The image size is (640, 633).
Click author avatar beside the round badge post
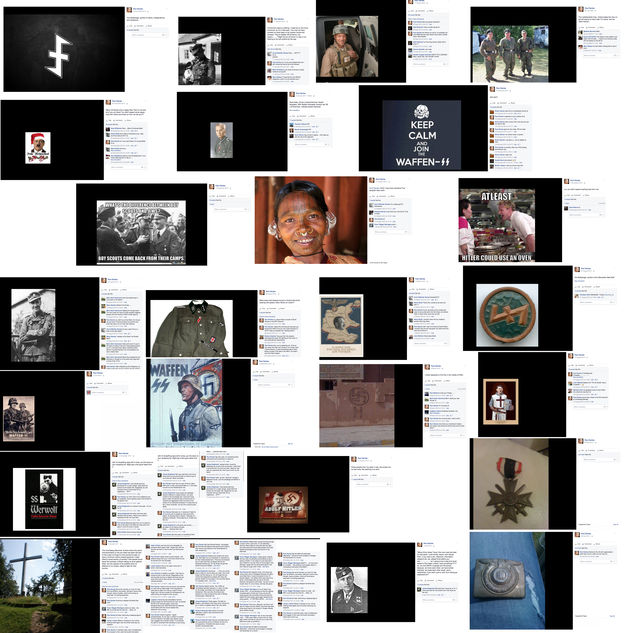coord(577,269)
